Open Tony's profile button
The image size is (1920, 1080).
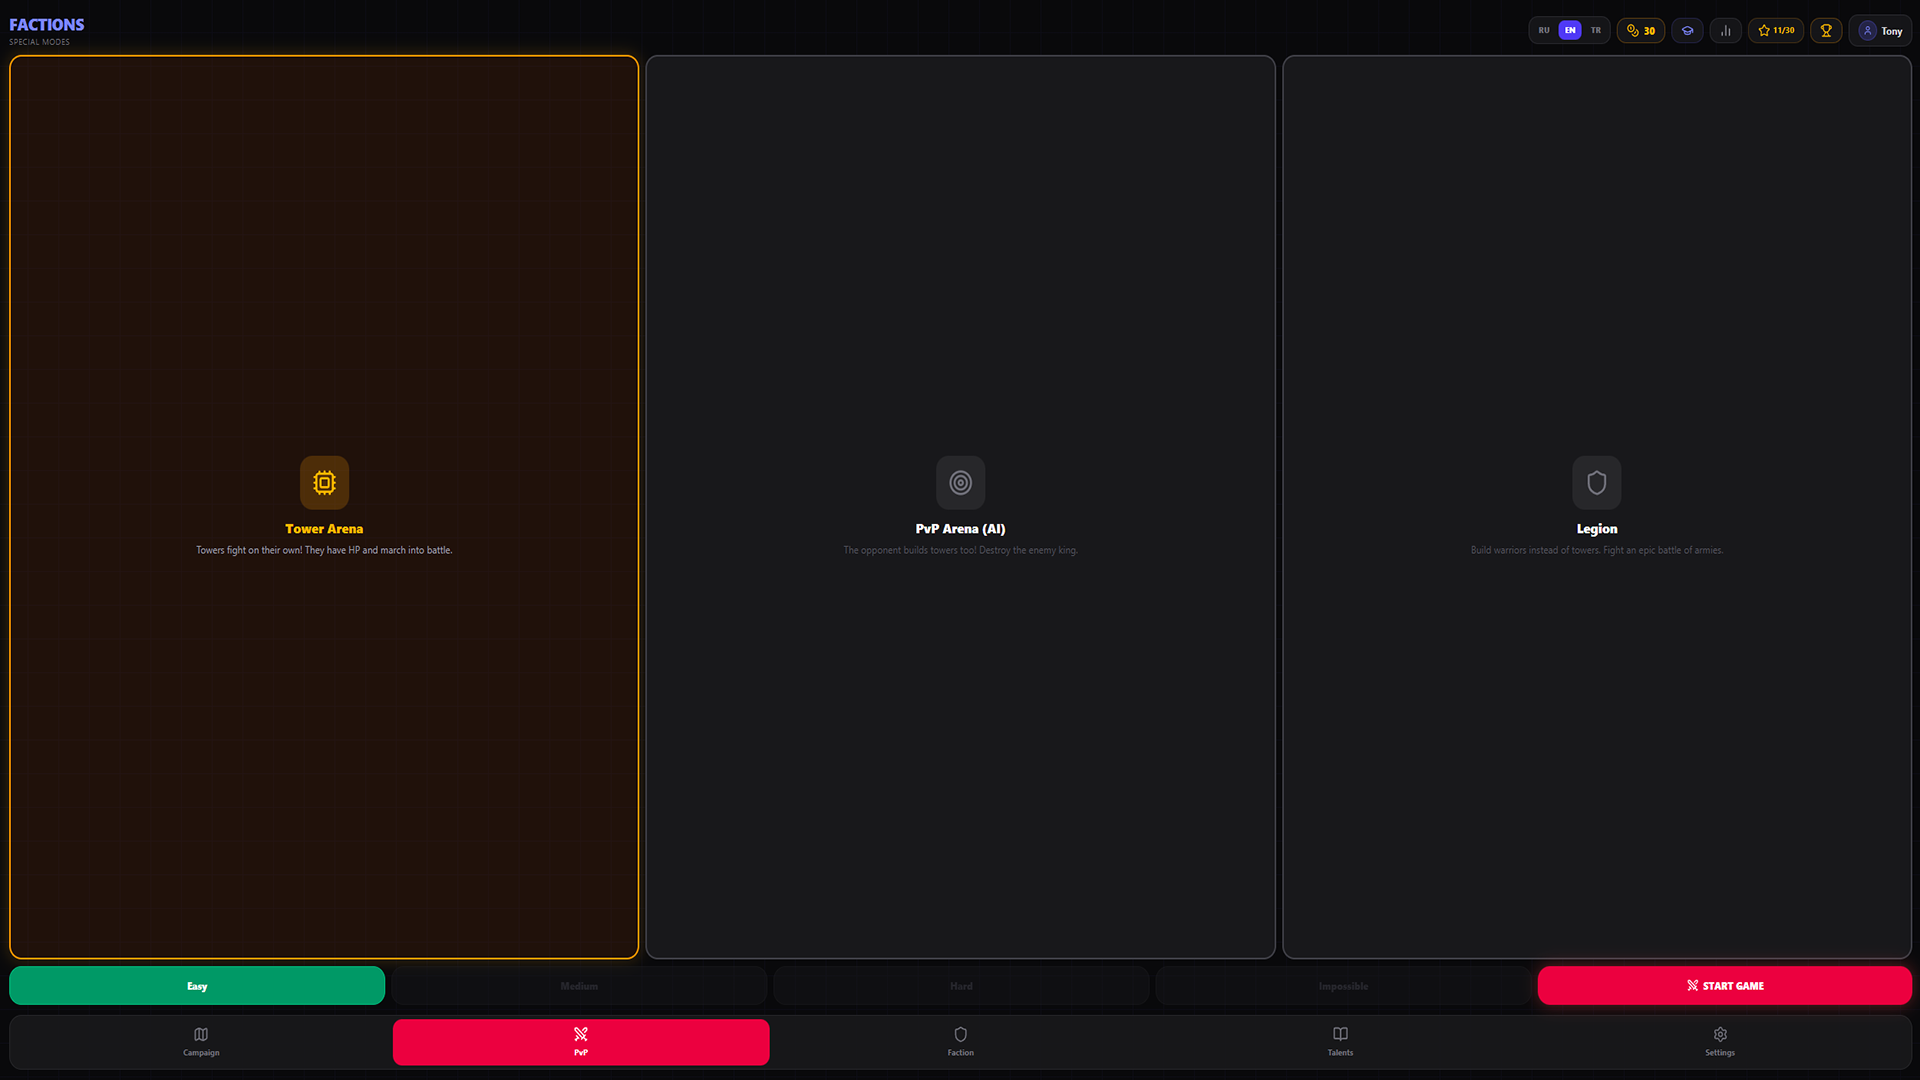1880,31
